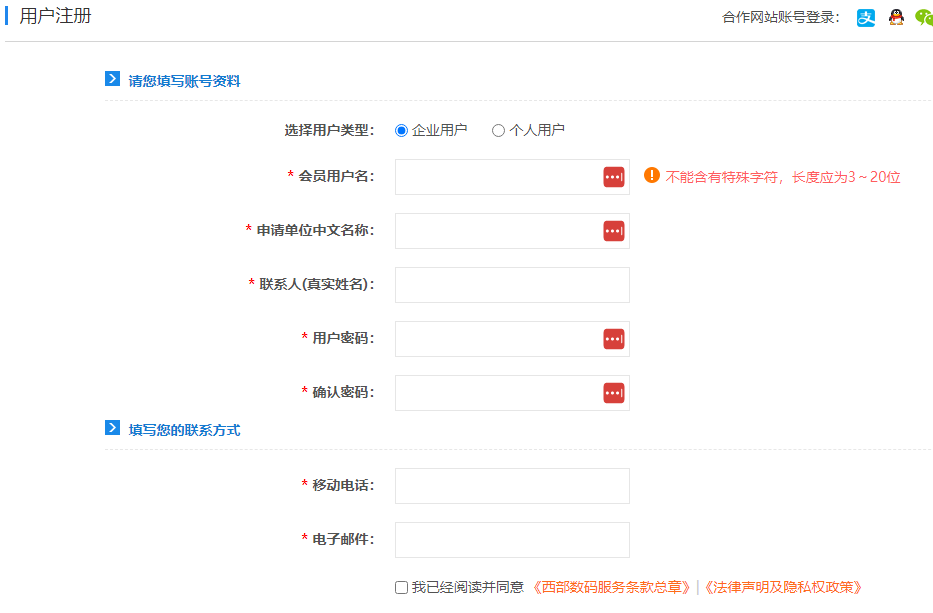Open the 法律声明及隐私权政策 link
933x613 pixels.
[x=784, y=588]
